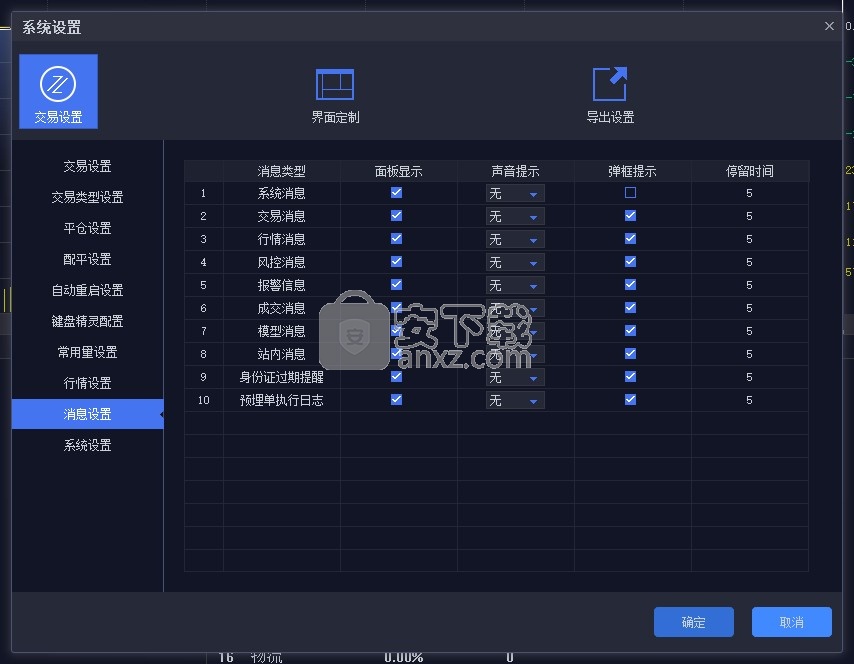This screenshot has width=854, height=664.
Task: Uncheck 面板显示 for 预埋单执行日志
Action: pyautogui.click(x=396, y=399)
